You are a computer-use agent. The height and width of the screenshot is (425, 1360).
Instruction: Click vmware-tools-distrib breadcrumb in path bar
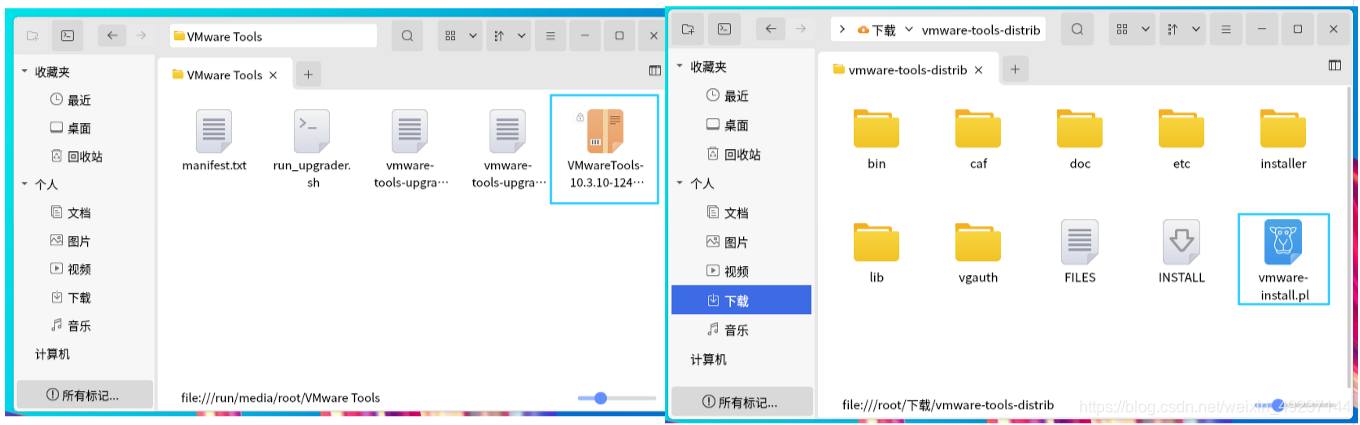981,30
